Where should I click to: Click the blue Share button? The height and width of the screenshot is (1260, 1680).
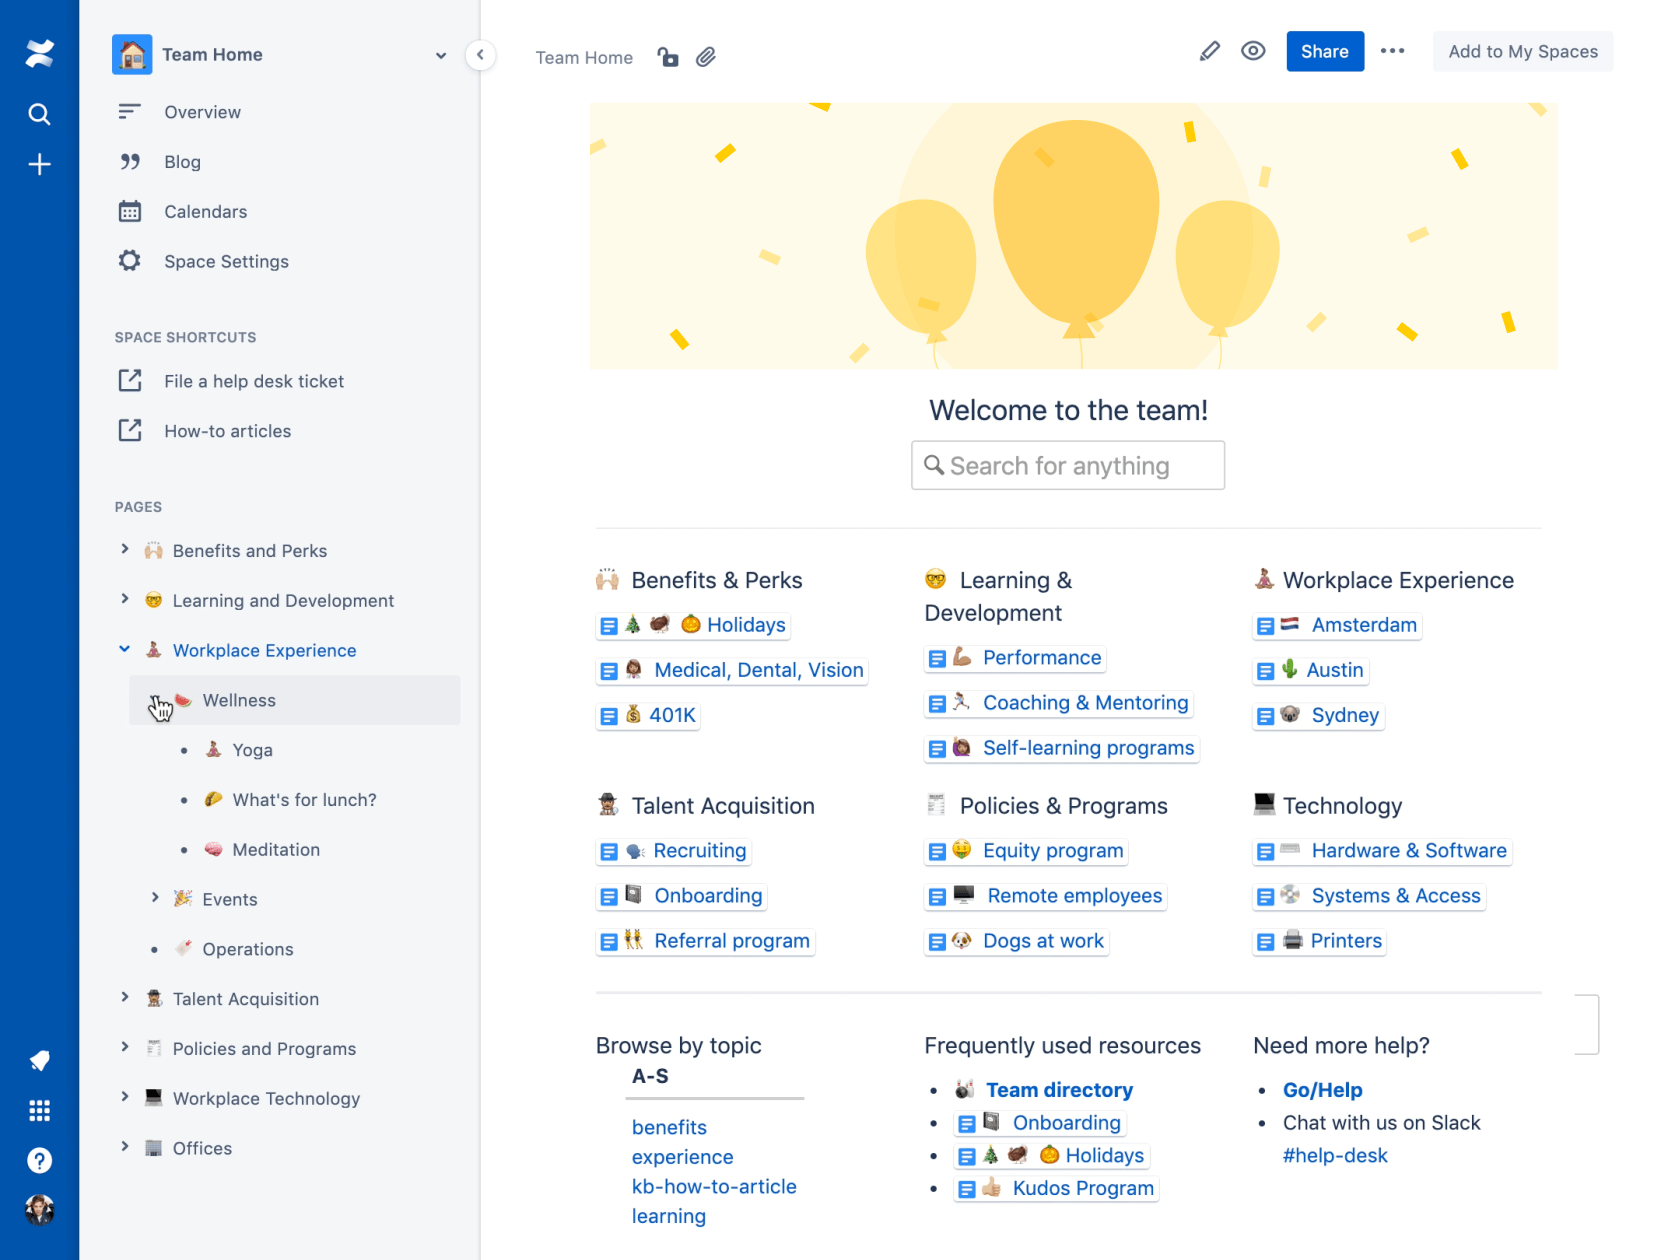[1325, 51]
